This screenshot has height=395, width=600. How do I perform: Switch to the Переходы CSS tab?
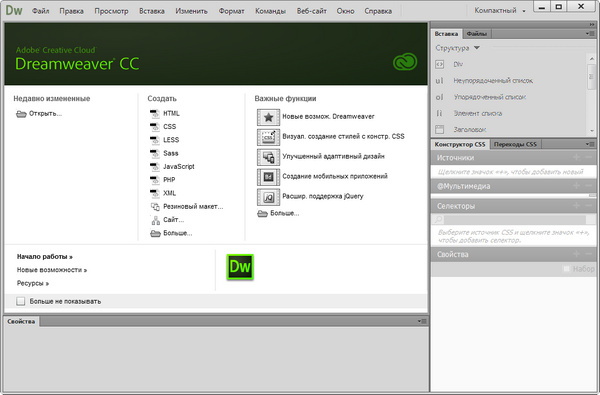[x=515, y=144]
